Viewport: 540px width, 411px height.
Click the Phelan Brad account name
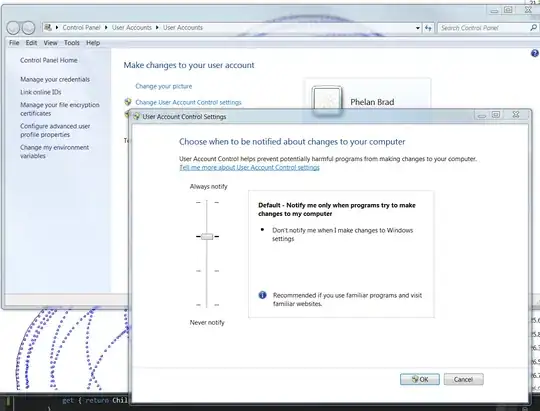372,102
